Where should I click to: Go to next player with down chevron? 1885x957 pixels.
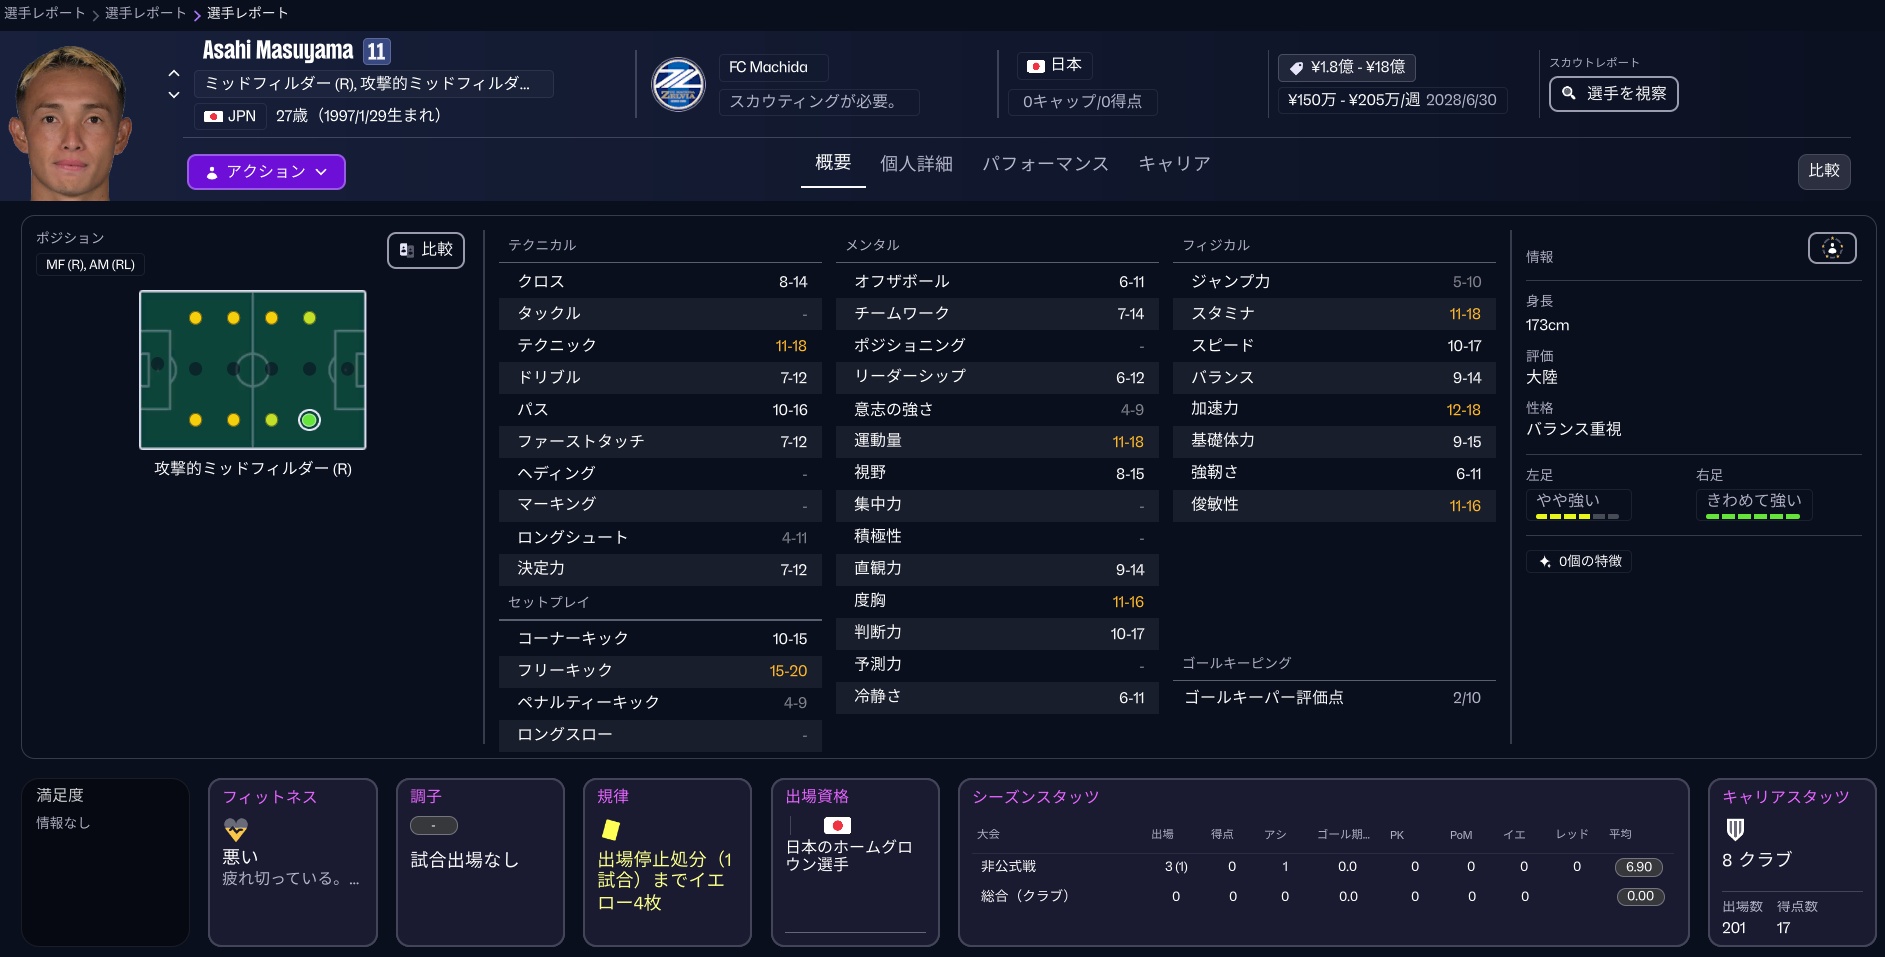click(x=174, y=95)
